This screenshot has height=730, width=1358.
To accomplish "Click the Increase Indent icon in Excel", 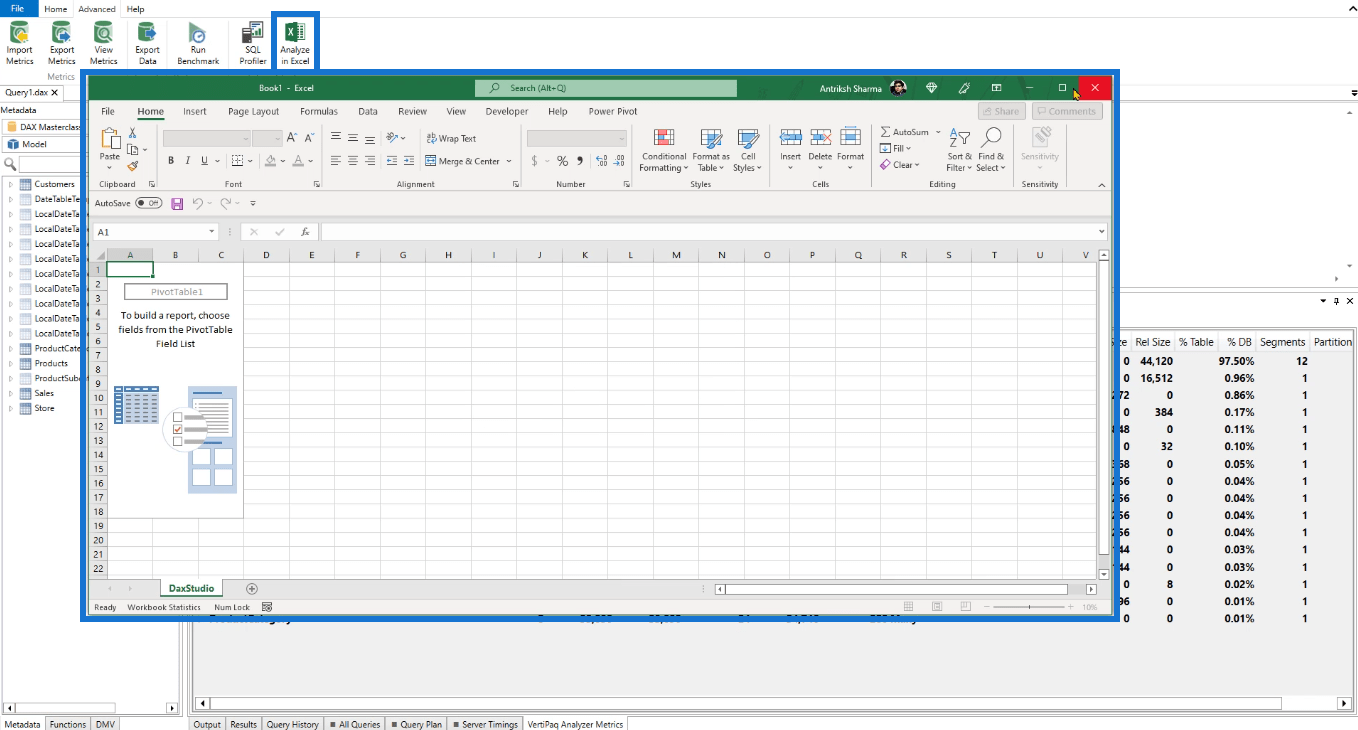I will (x=409, y=160).
